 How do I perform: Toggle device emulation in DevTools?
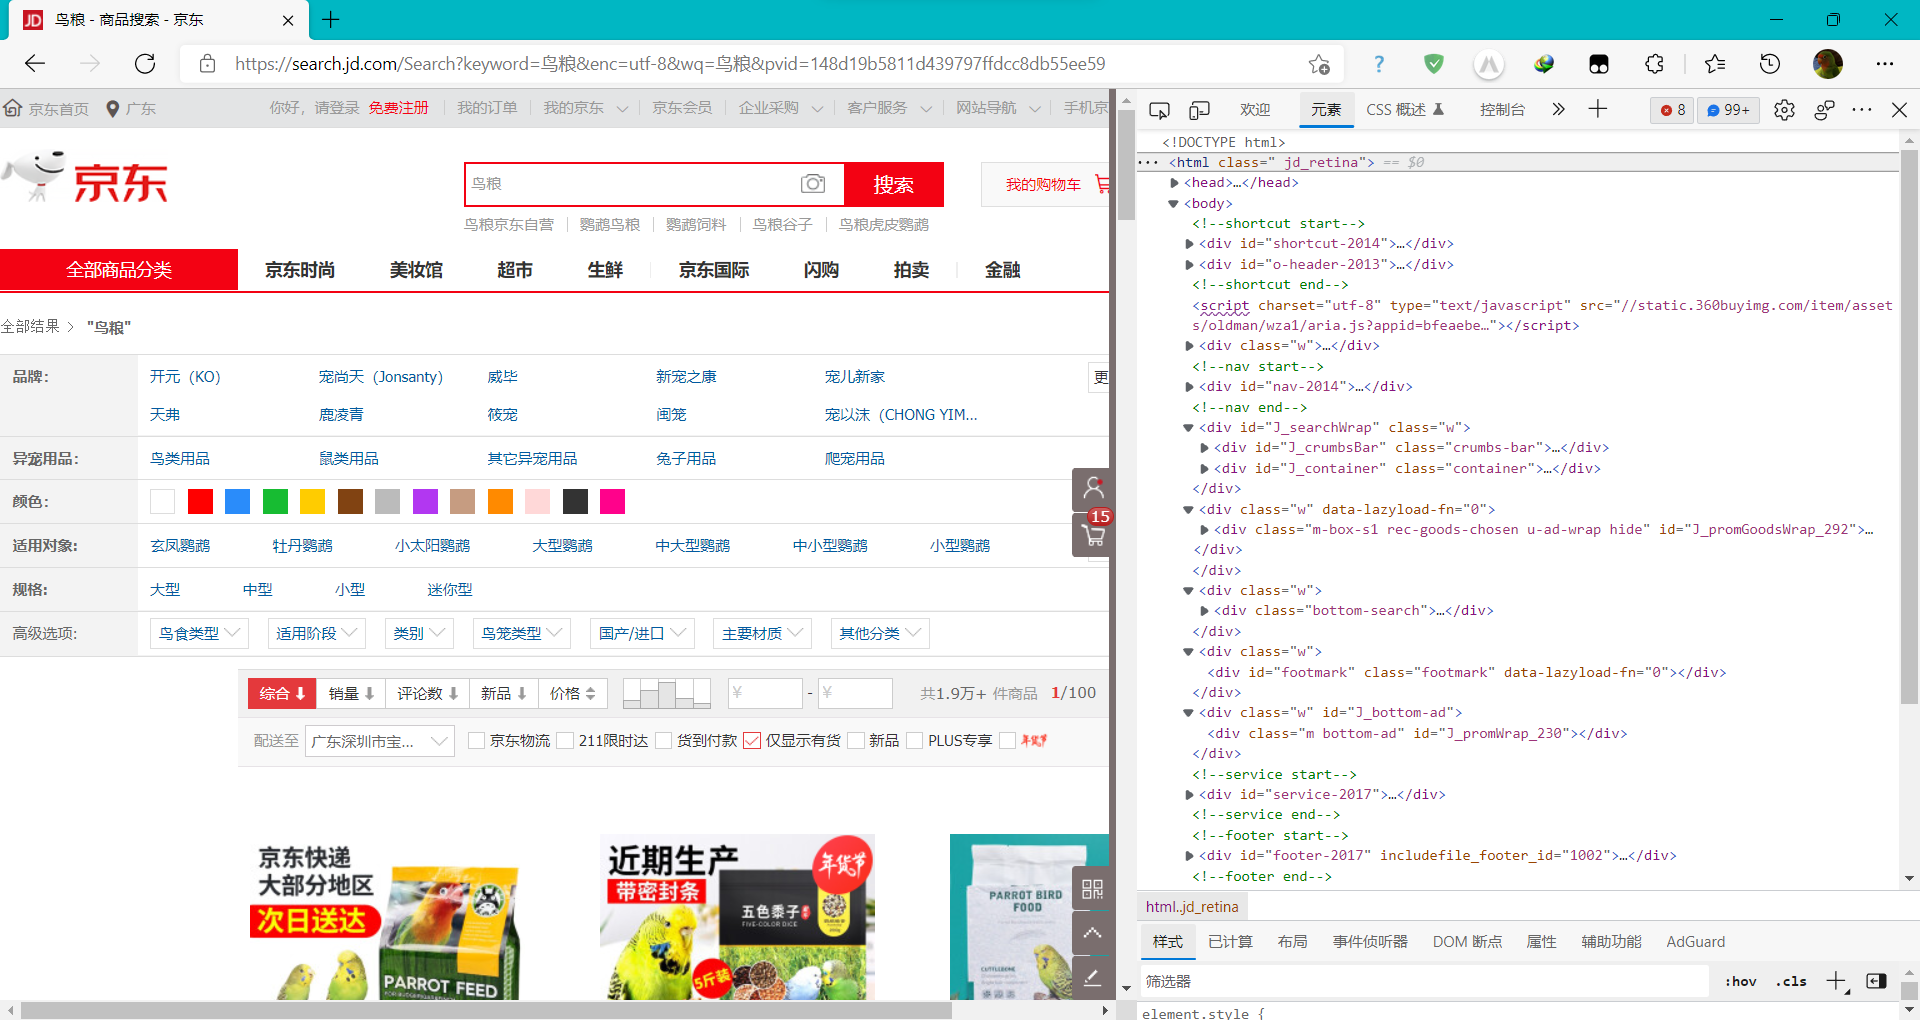tap(1199, 110)
